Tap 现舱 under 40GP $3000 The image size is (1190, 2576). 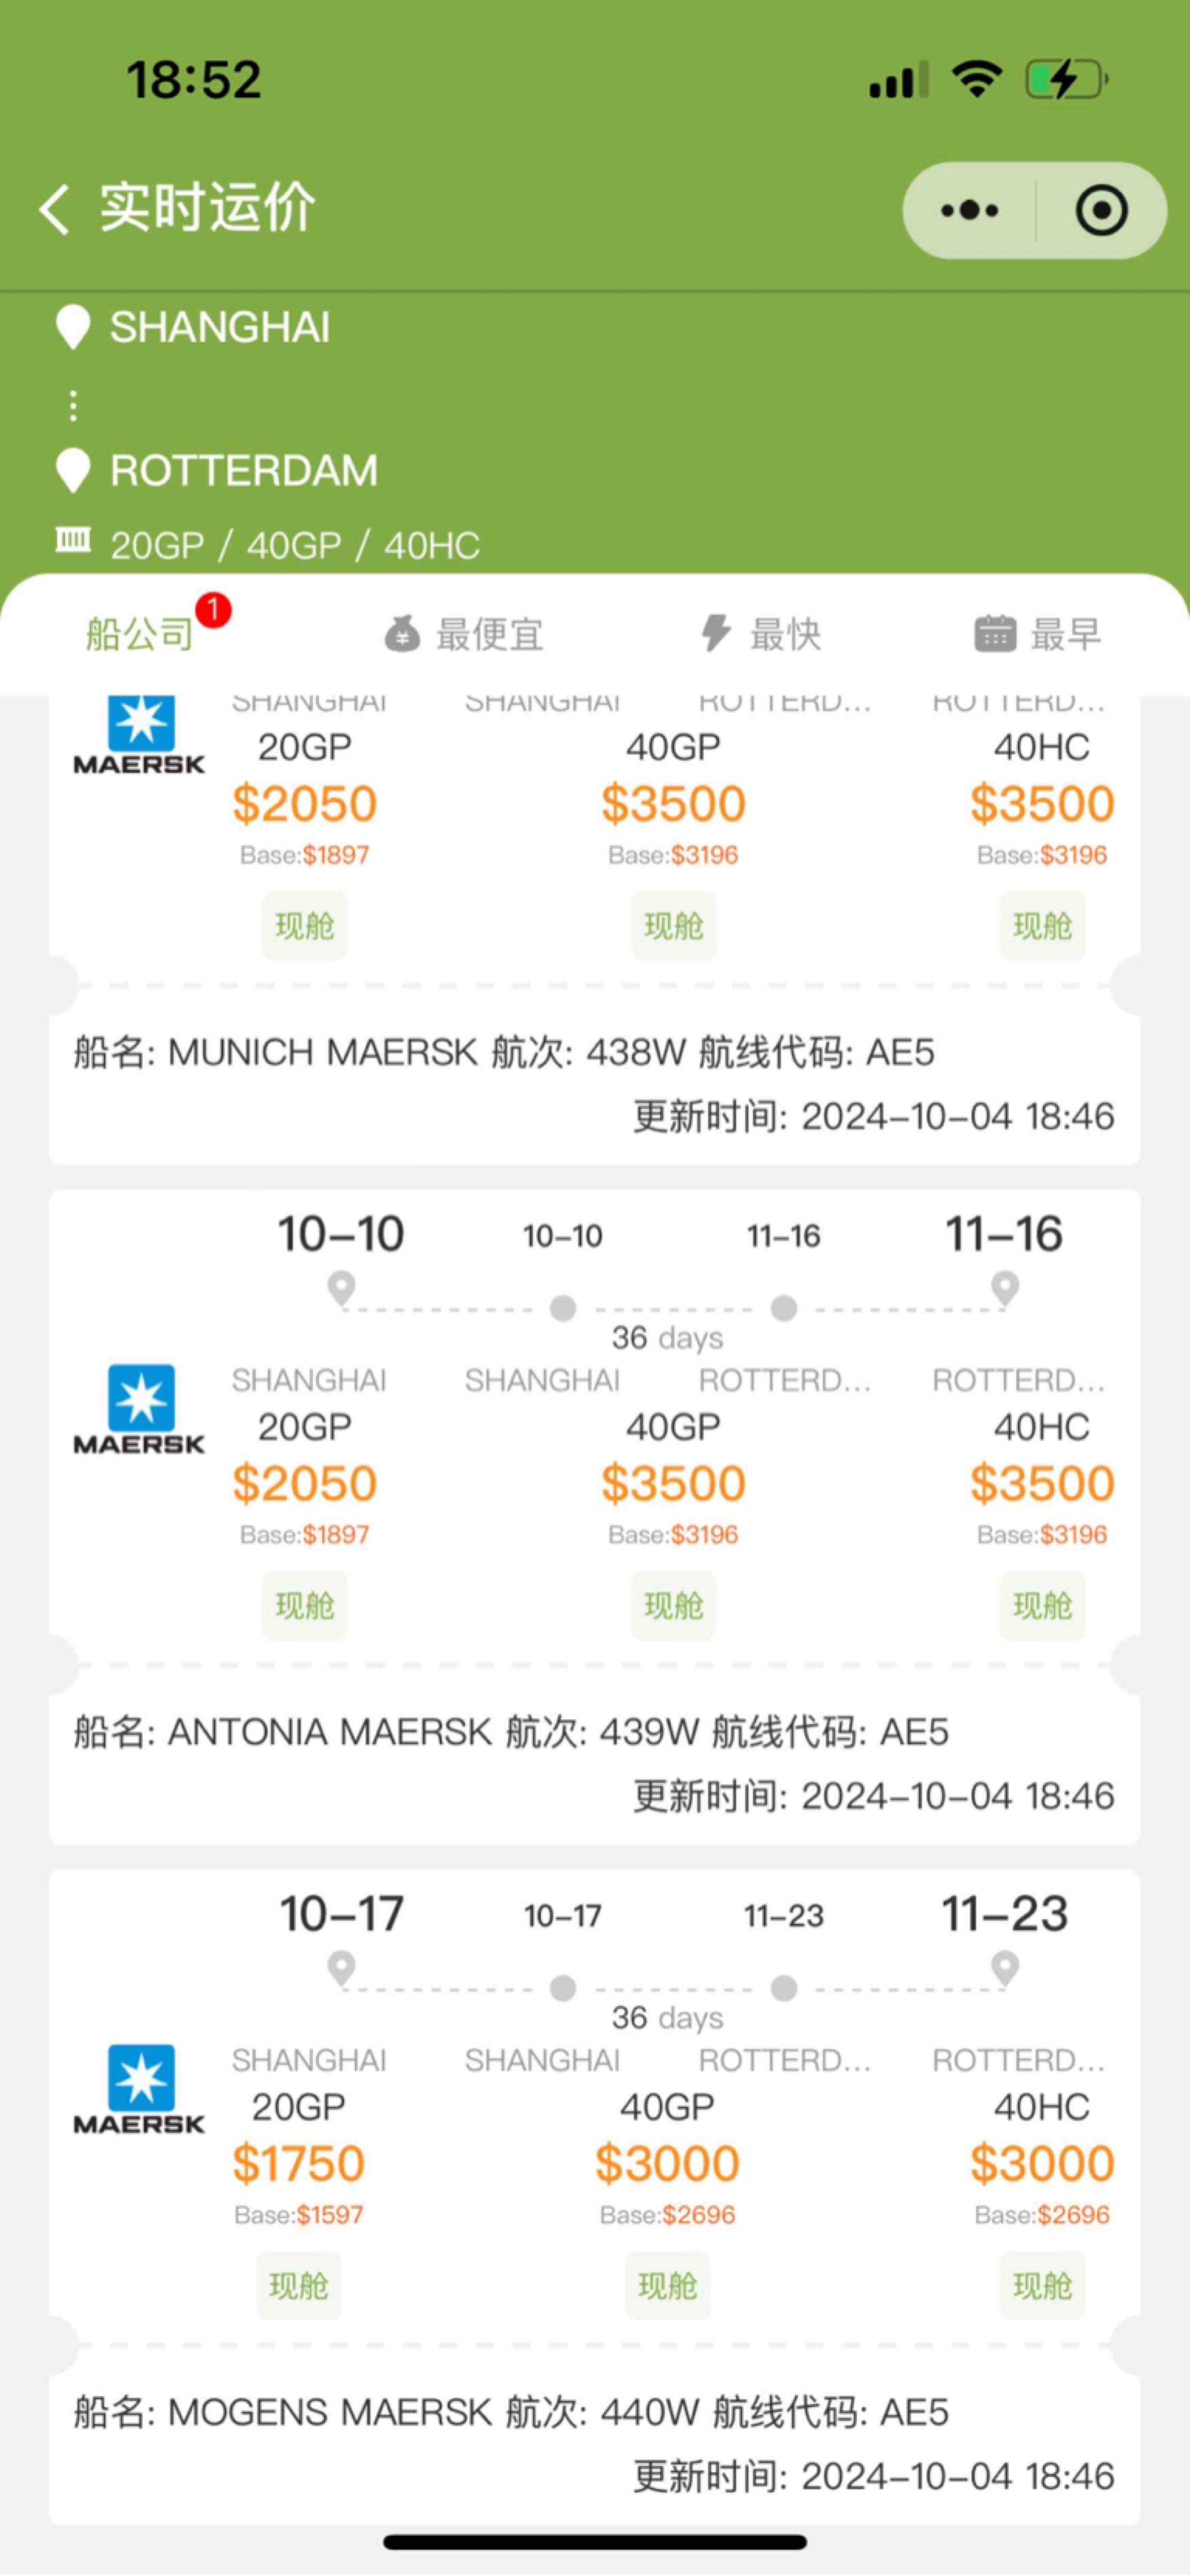(667, 2285)
